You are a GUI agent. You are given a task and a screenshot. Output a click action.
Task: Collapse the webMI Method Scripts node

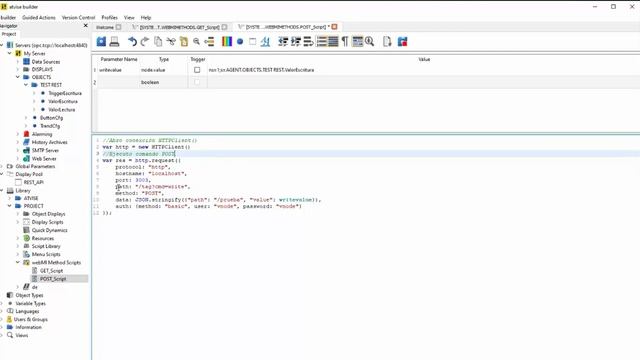point(18,262)
